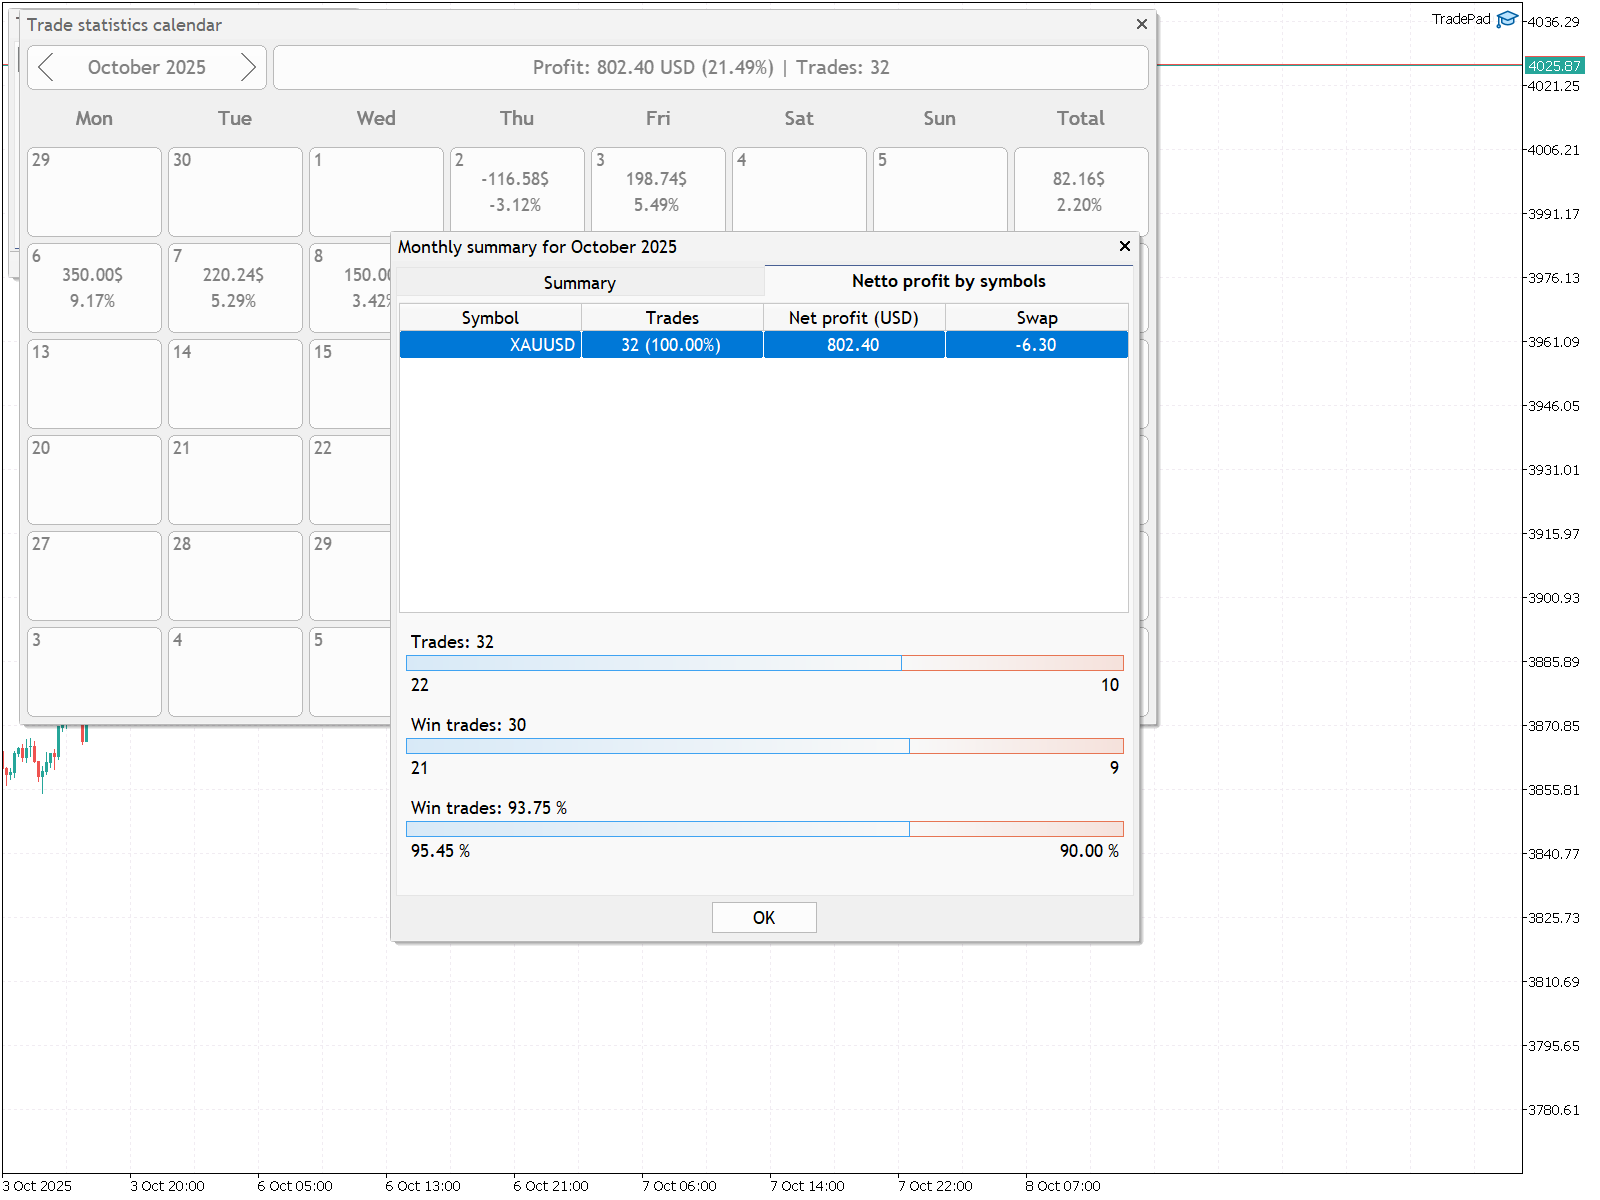Click the TradePad label on chart
Viewport: 1600px width, 1200px height.
pyautogui.click(x=1461, y=19)
